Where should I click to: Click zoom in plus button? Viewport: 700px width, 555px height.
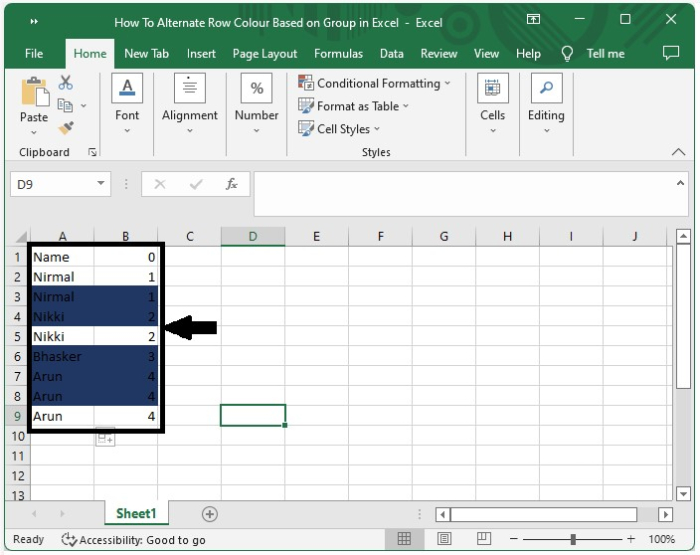pyautogui.click(x=631, y=539)
